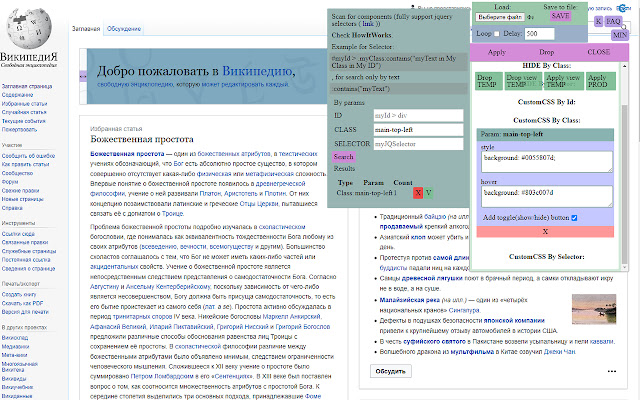
Task: Open sidebar link Как править статьи
Action: (x=25, y=164)
